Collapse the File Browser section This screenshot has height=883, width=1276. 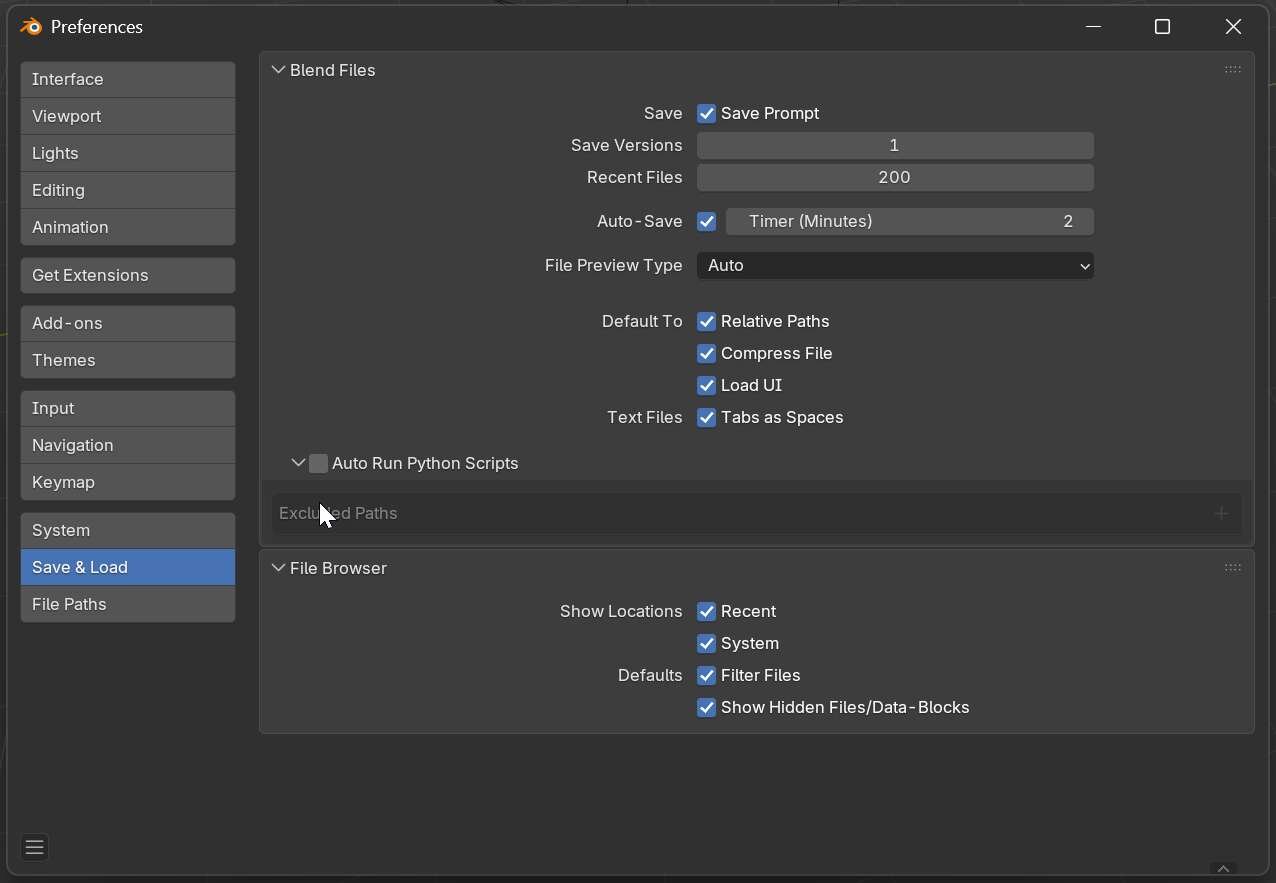click(x=278, y=569)
